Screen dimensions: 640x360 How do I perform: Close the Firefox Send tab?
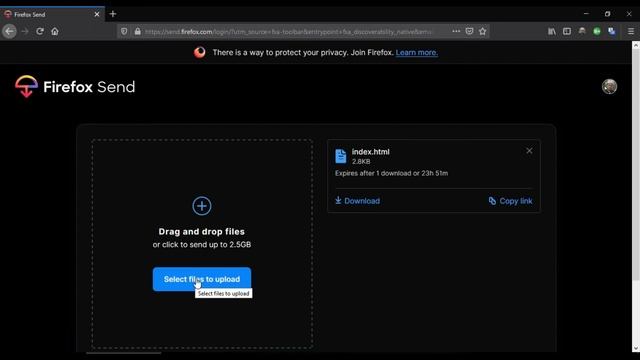coord(97,14)
